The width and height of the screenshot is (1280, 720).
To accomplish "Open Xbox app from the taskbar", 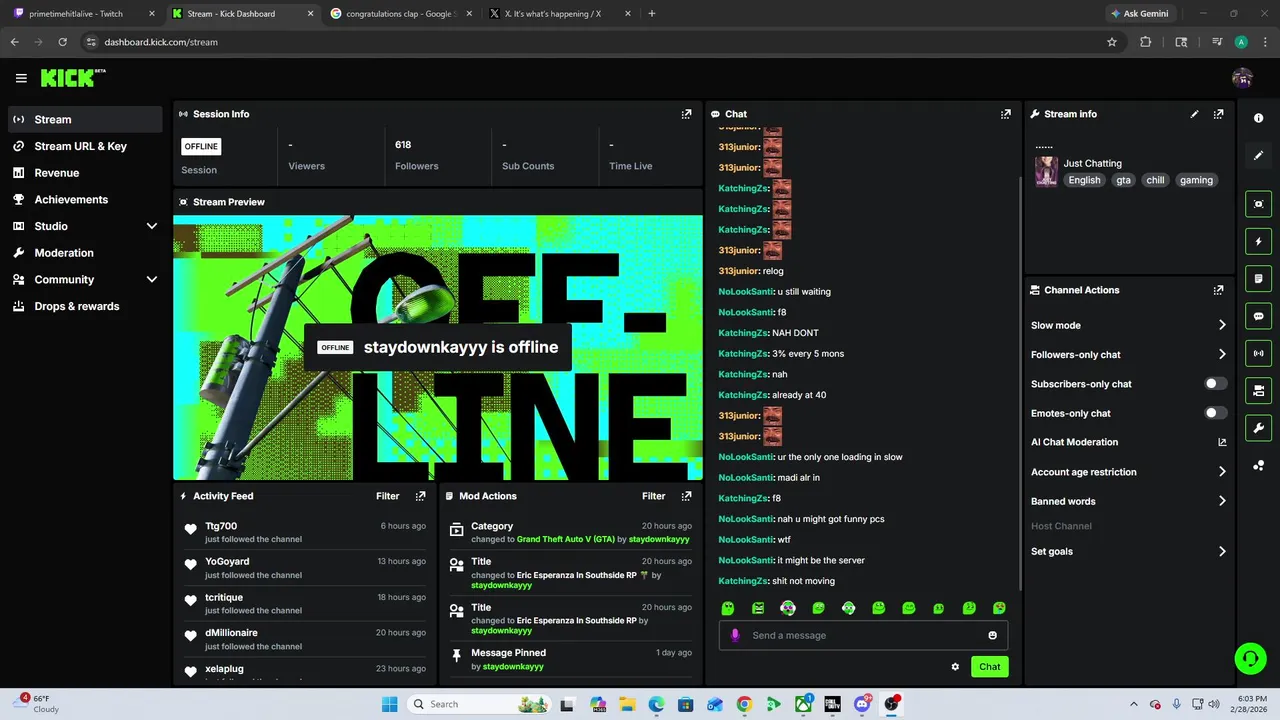I will (803, 704).
